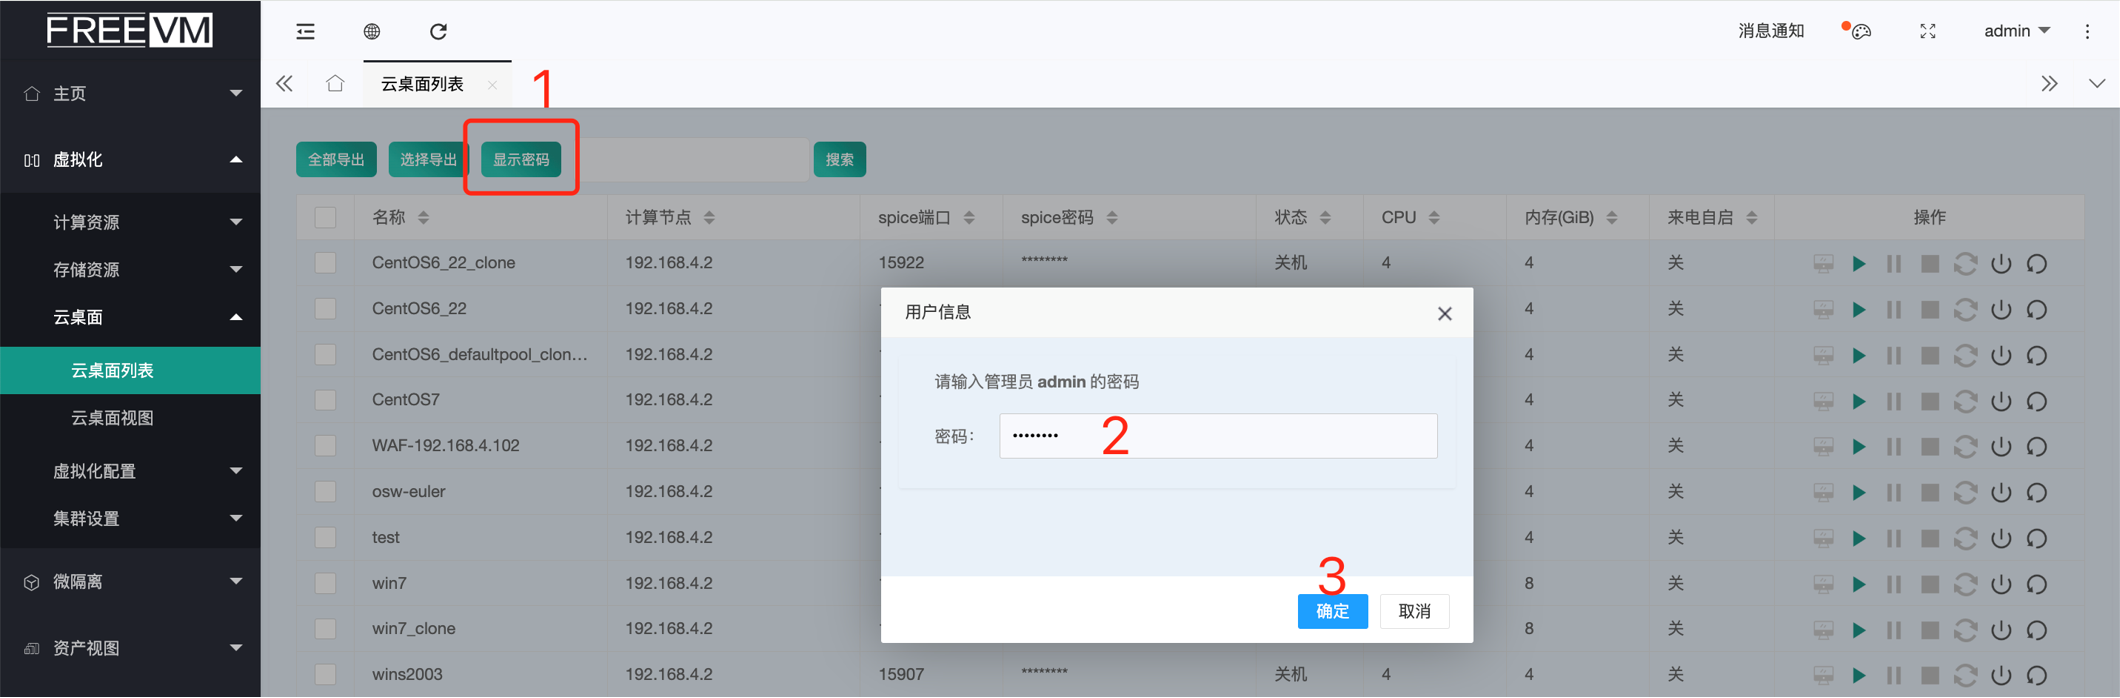
Task: Stop the CentOS7 VM with the square icon
Action: click(1930, 401)
